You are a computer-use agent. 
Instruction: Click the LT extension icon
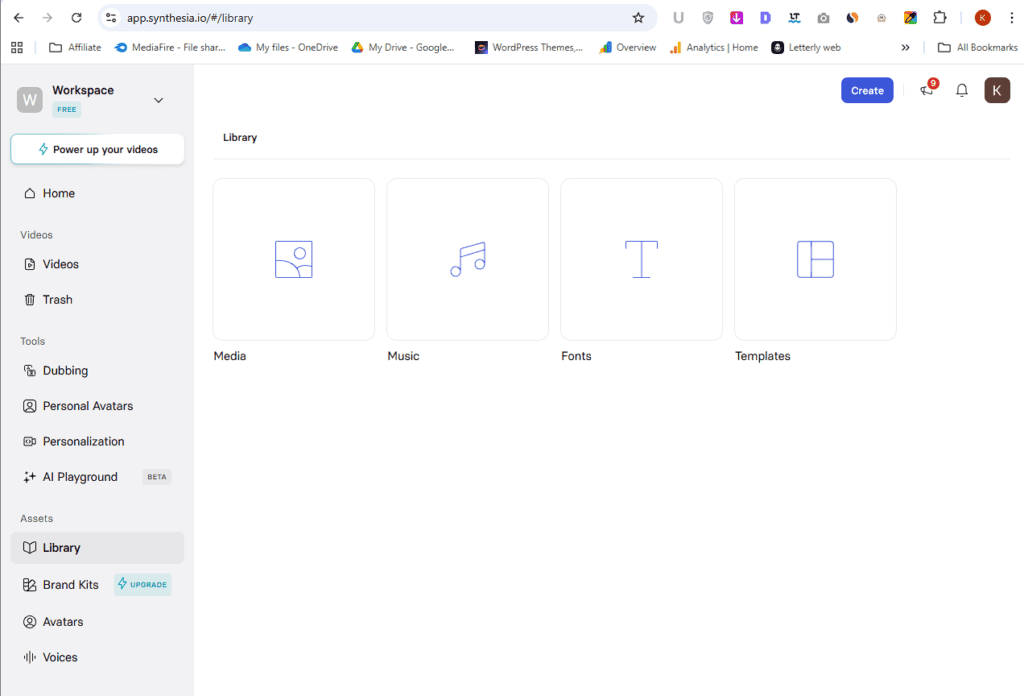click(794, 18)
